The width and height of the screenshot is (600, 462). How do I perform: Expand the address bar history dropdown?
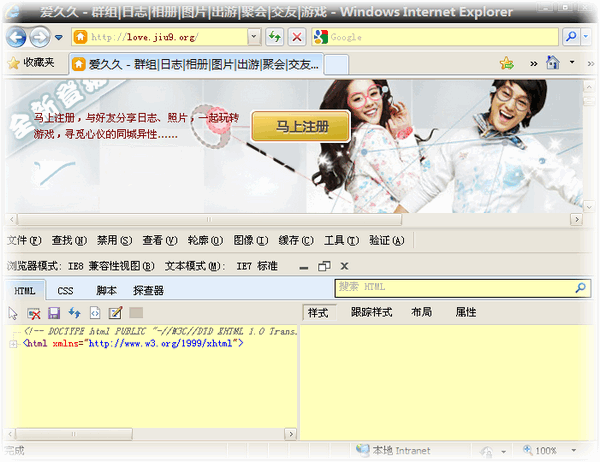tap(254, 37)
